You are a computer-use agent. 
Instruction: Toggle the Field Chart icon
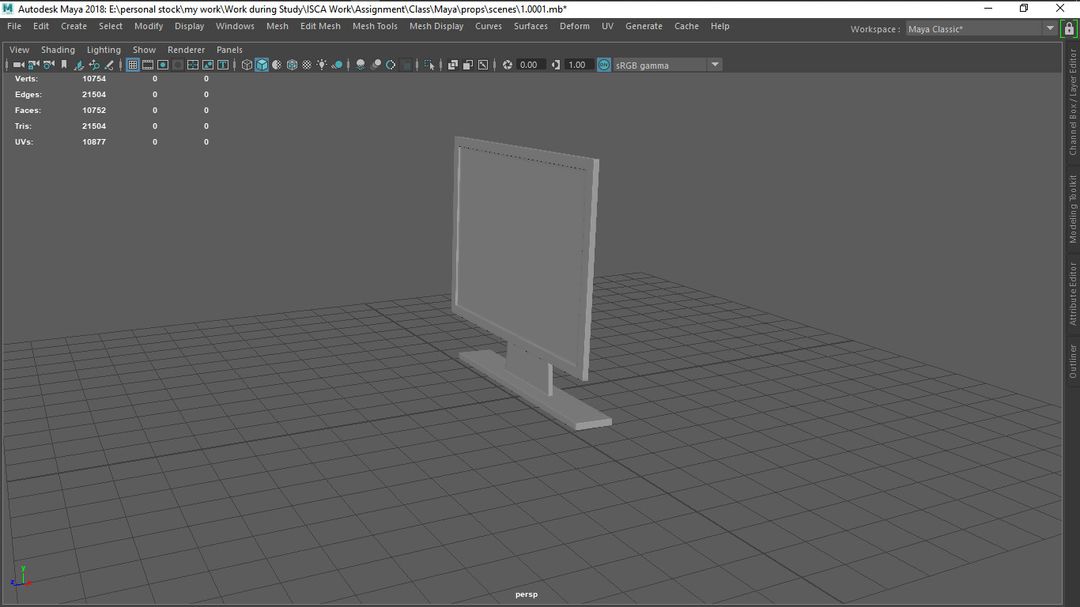[193, 65]
